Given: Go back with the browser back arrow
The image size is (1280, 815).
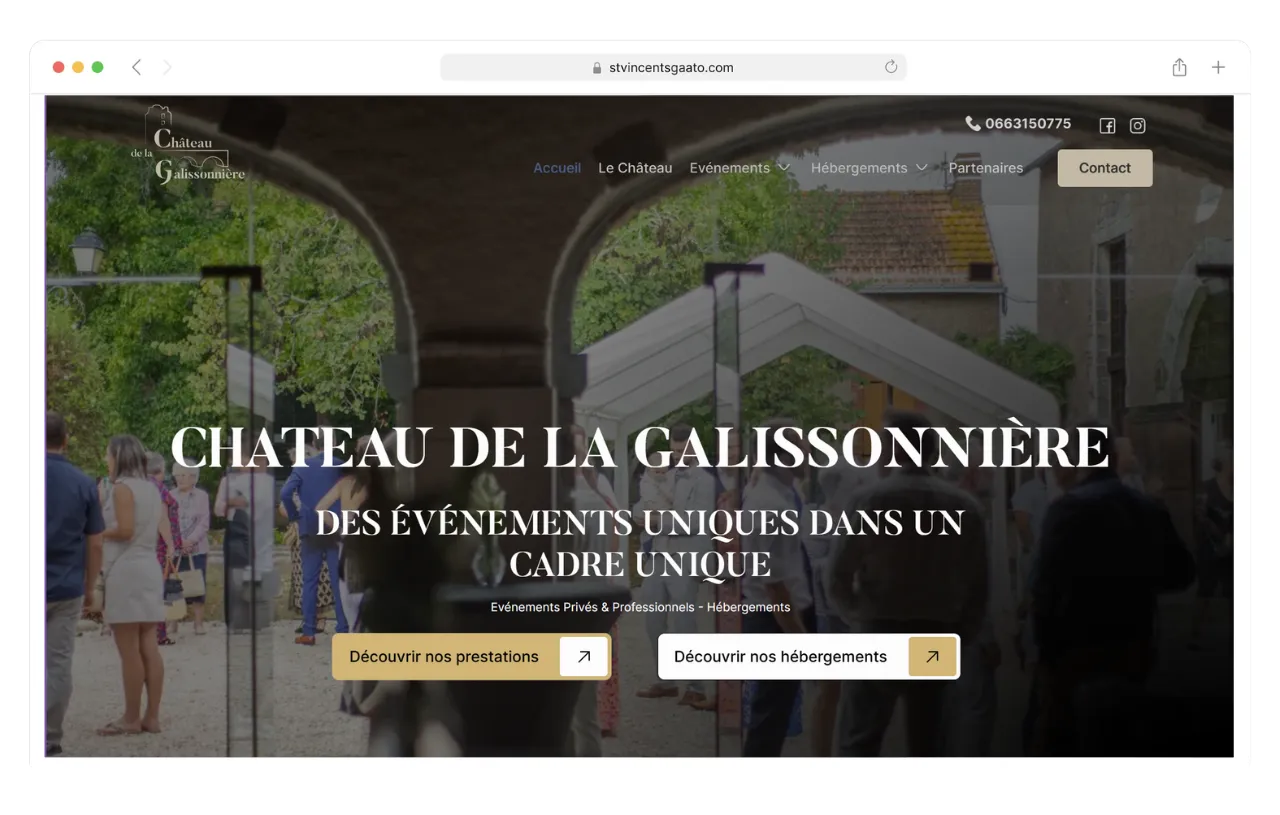Looking at the screenshot, I should click(136, 67).
